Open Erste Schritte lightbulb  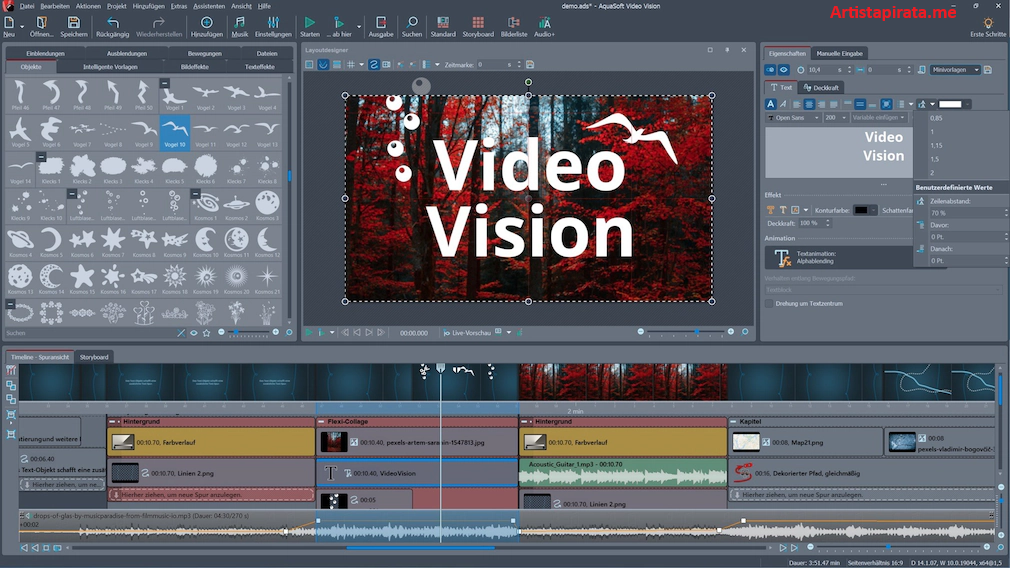(987, 26)
